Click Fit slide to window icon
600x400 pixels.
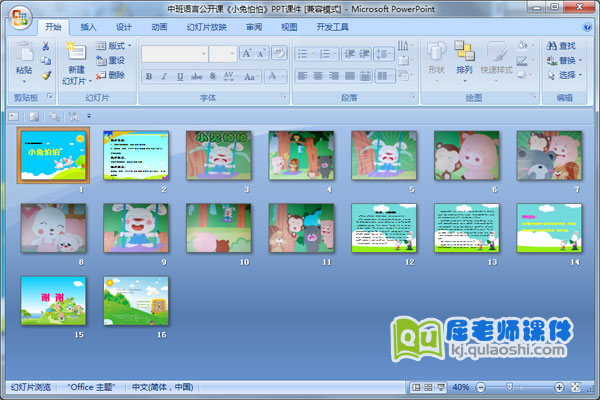click(x=576, y=387)
